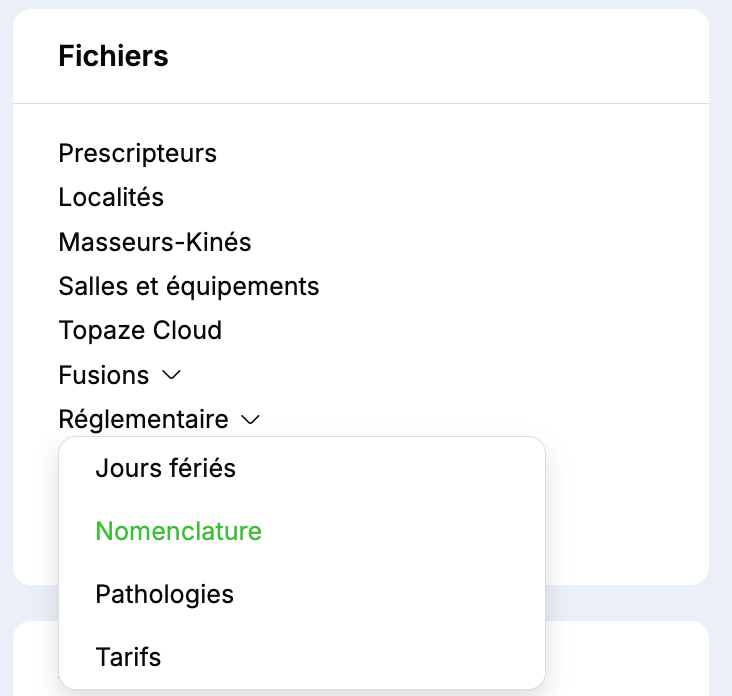Open Topaze Cloud
This screenshot has height=696, width=732.
(140, 331)
